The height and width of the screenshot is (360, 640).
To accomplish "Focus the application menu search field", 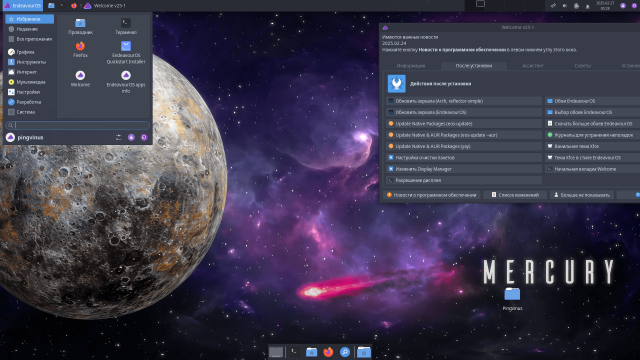I will tap(78, 125).
